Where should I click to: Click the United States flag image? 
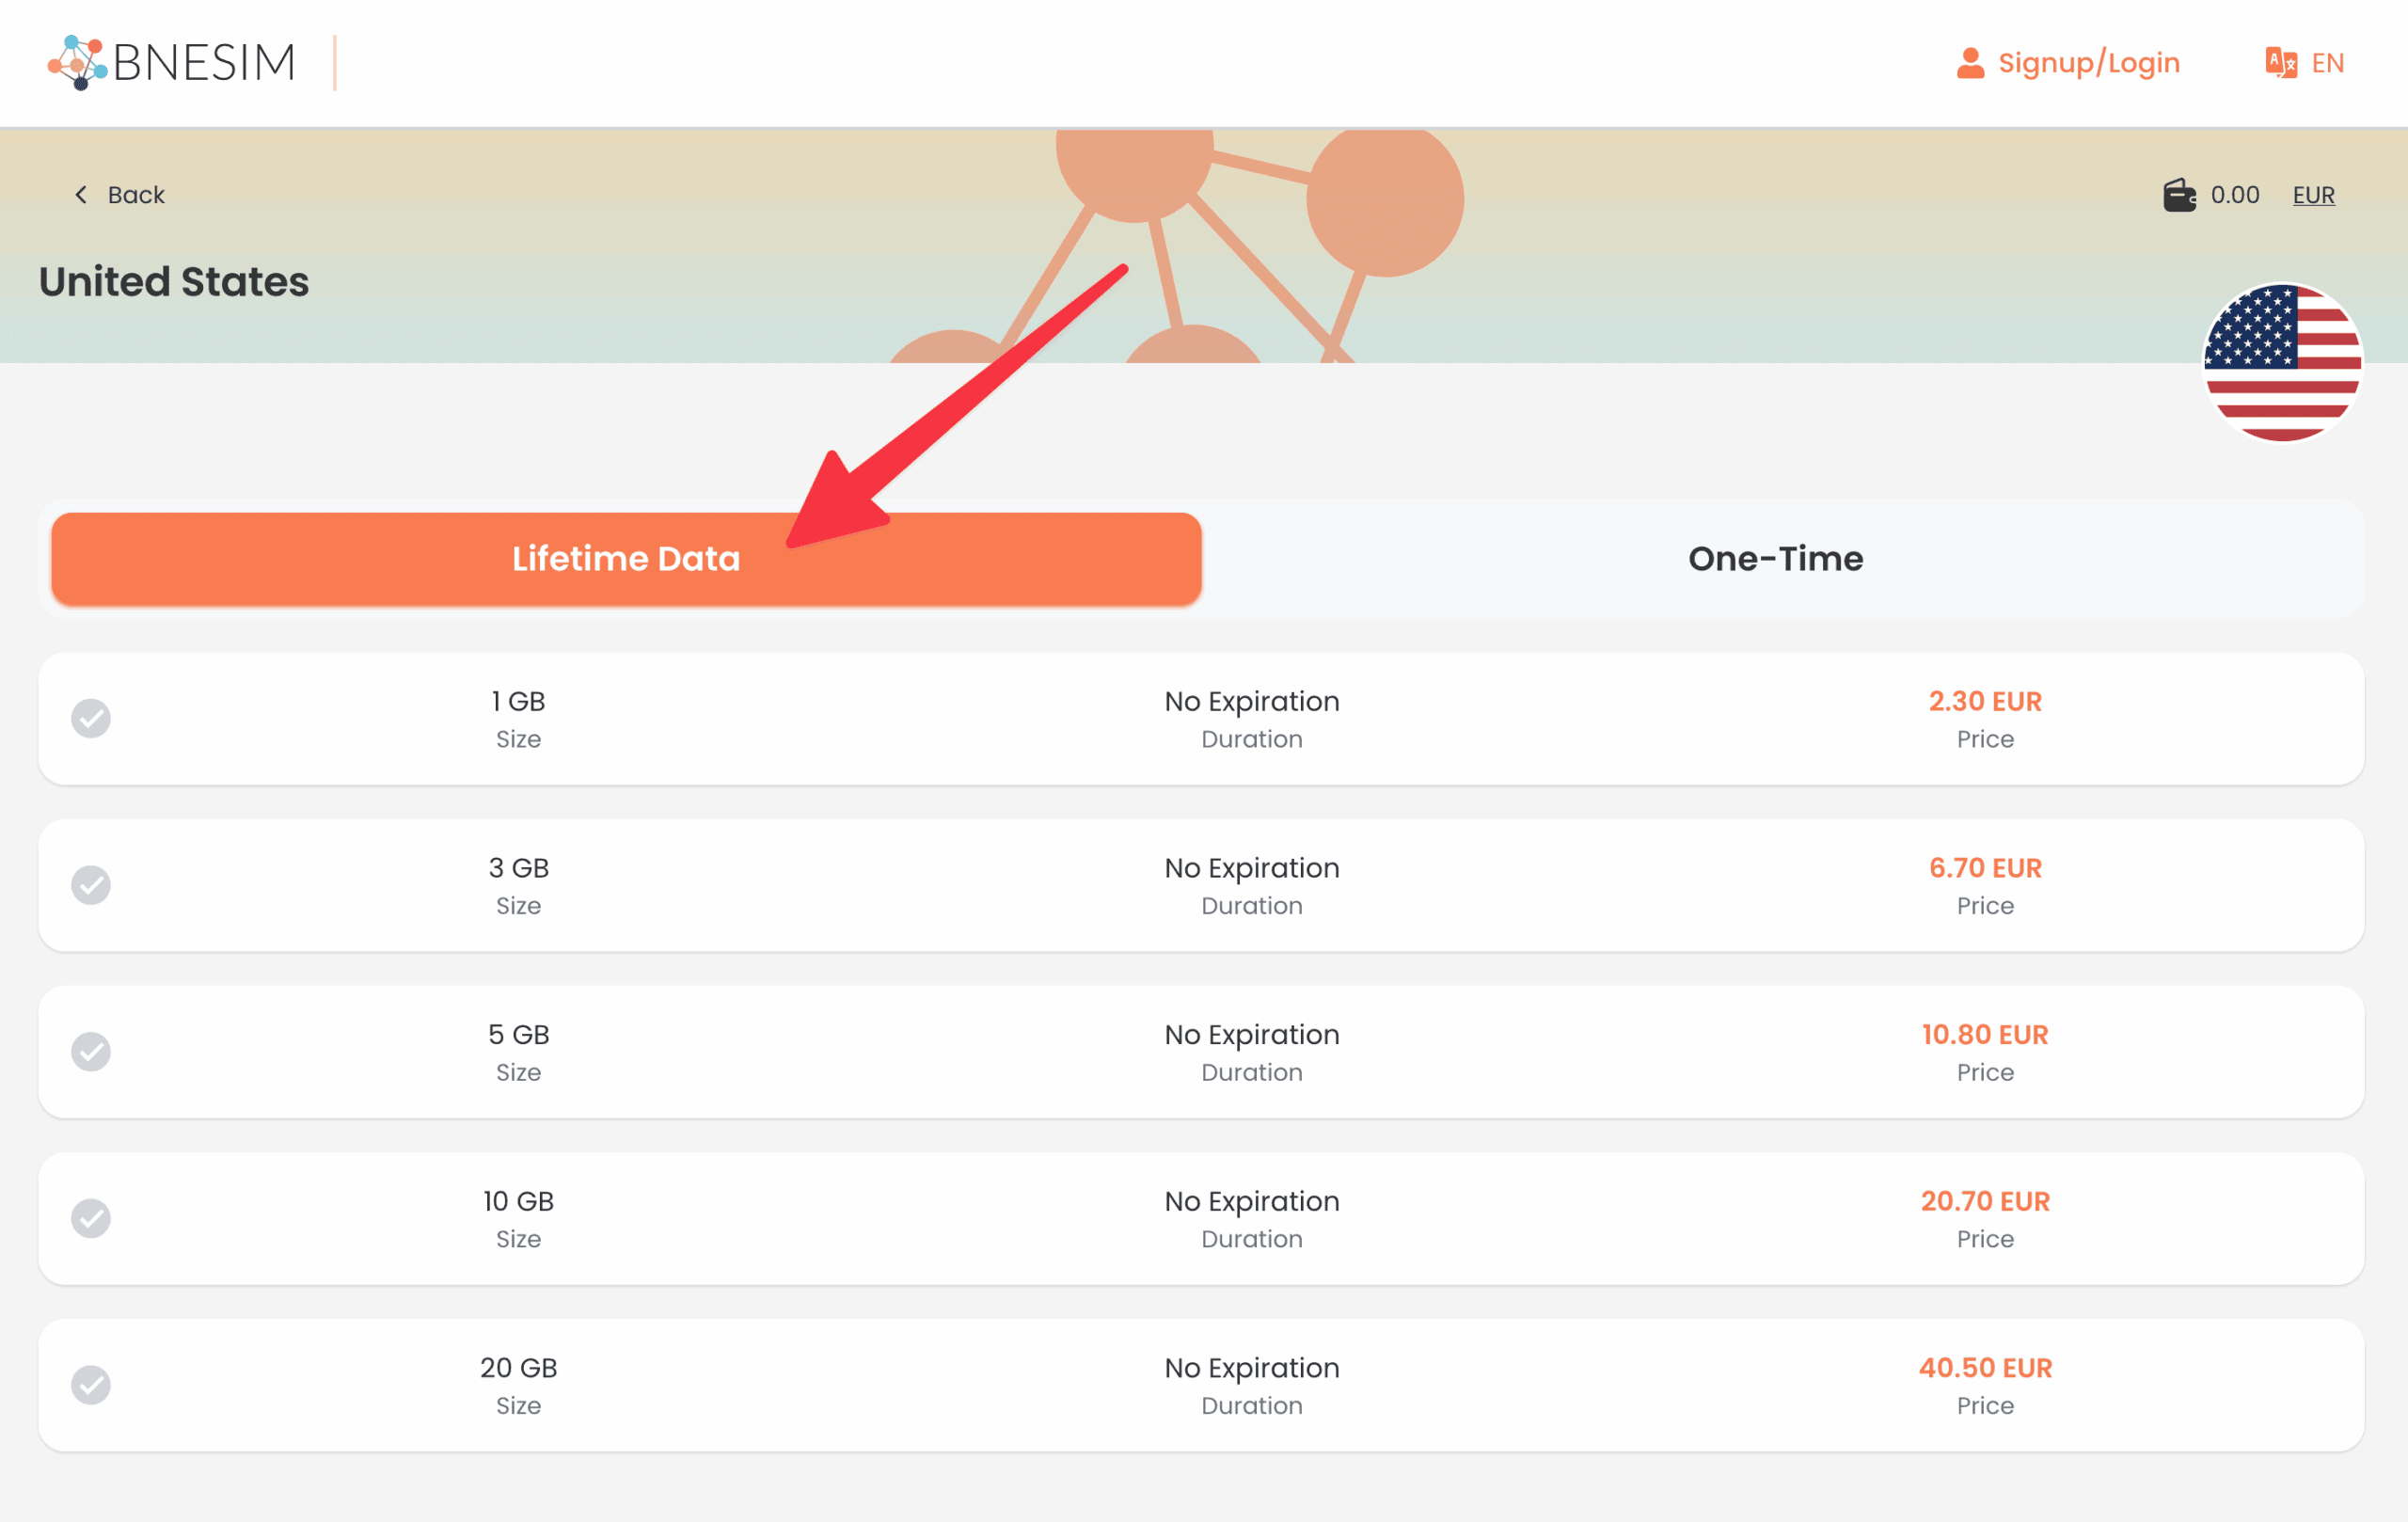(x=2283, y=362)
